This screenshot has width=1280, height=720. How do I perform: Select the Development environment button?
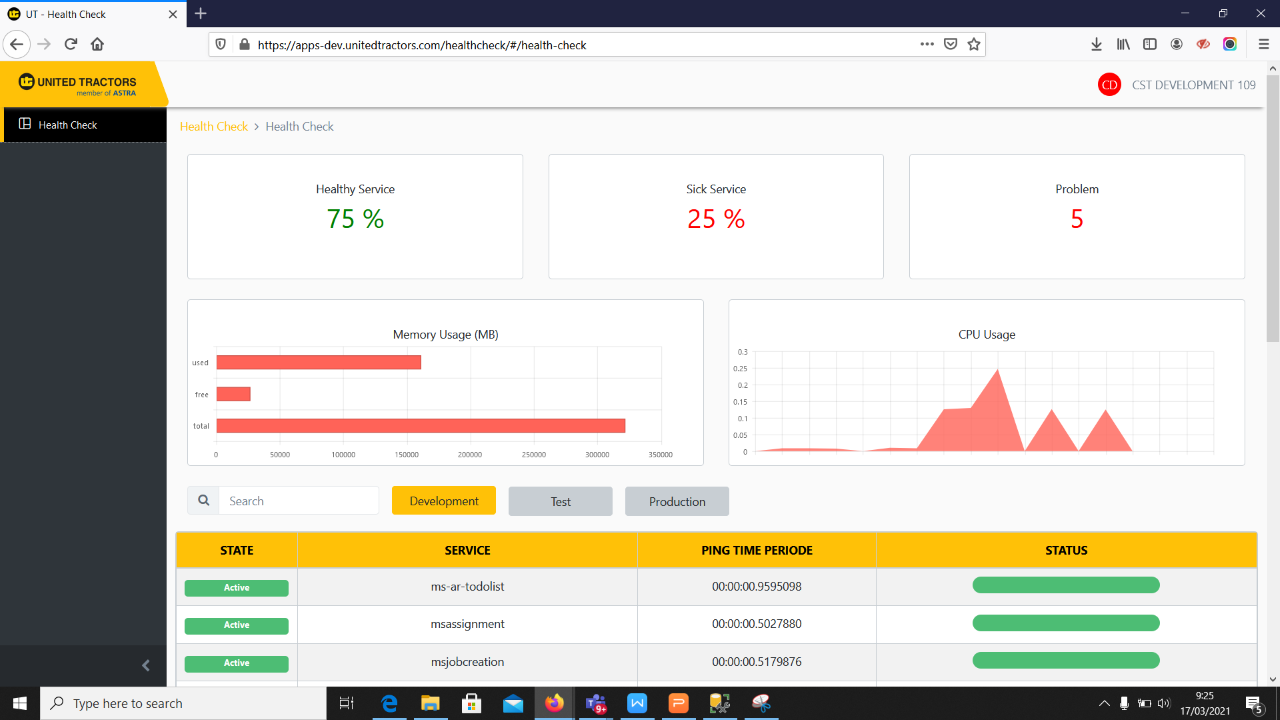(x=444, y=501)
